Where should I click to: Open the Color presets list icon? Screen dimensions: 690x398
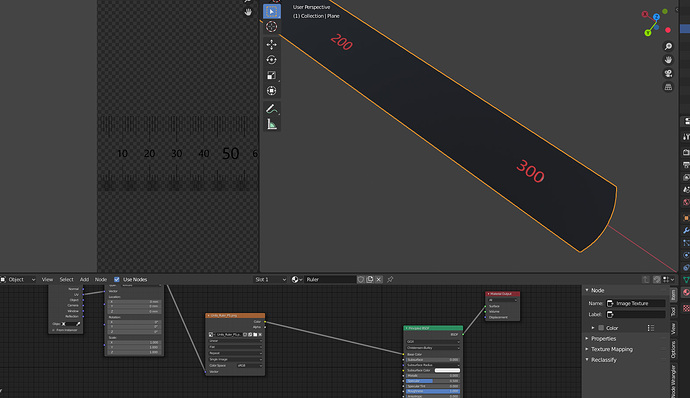tap(651, 328)
